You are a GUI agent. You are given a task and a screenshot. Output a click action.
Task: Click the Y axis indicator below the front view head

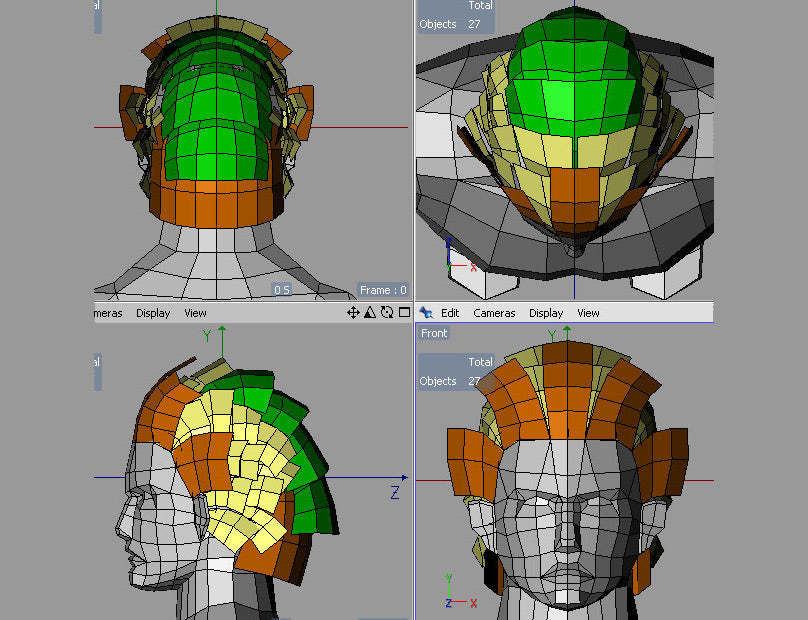(447, 578)
